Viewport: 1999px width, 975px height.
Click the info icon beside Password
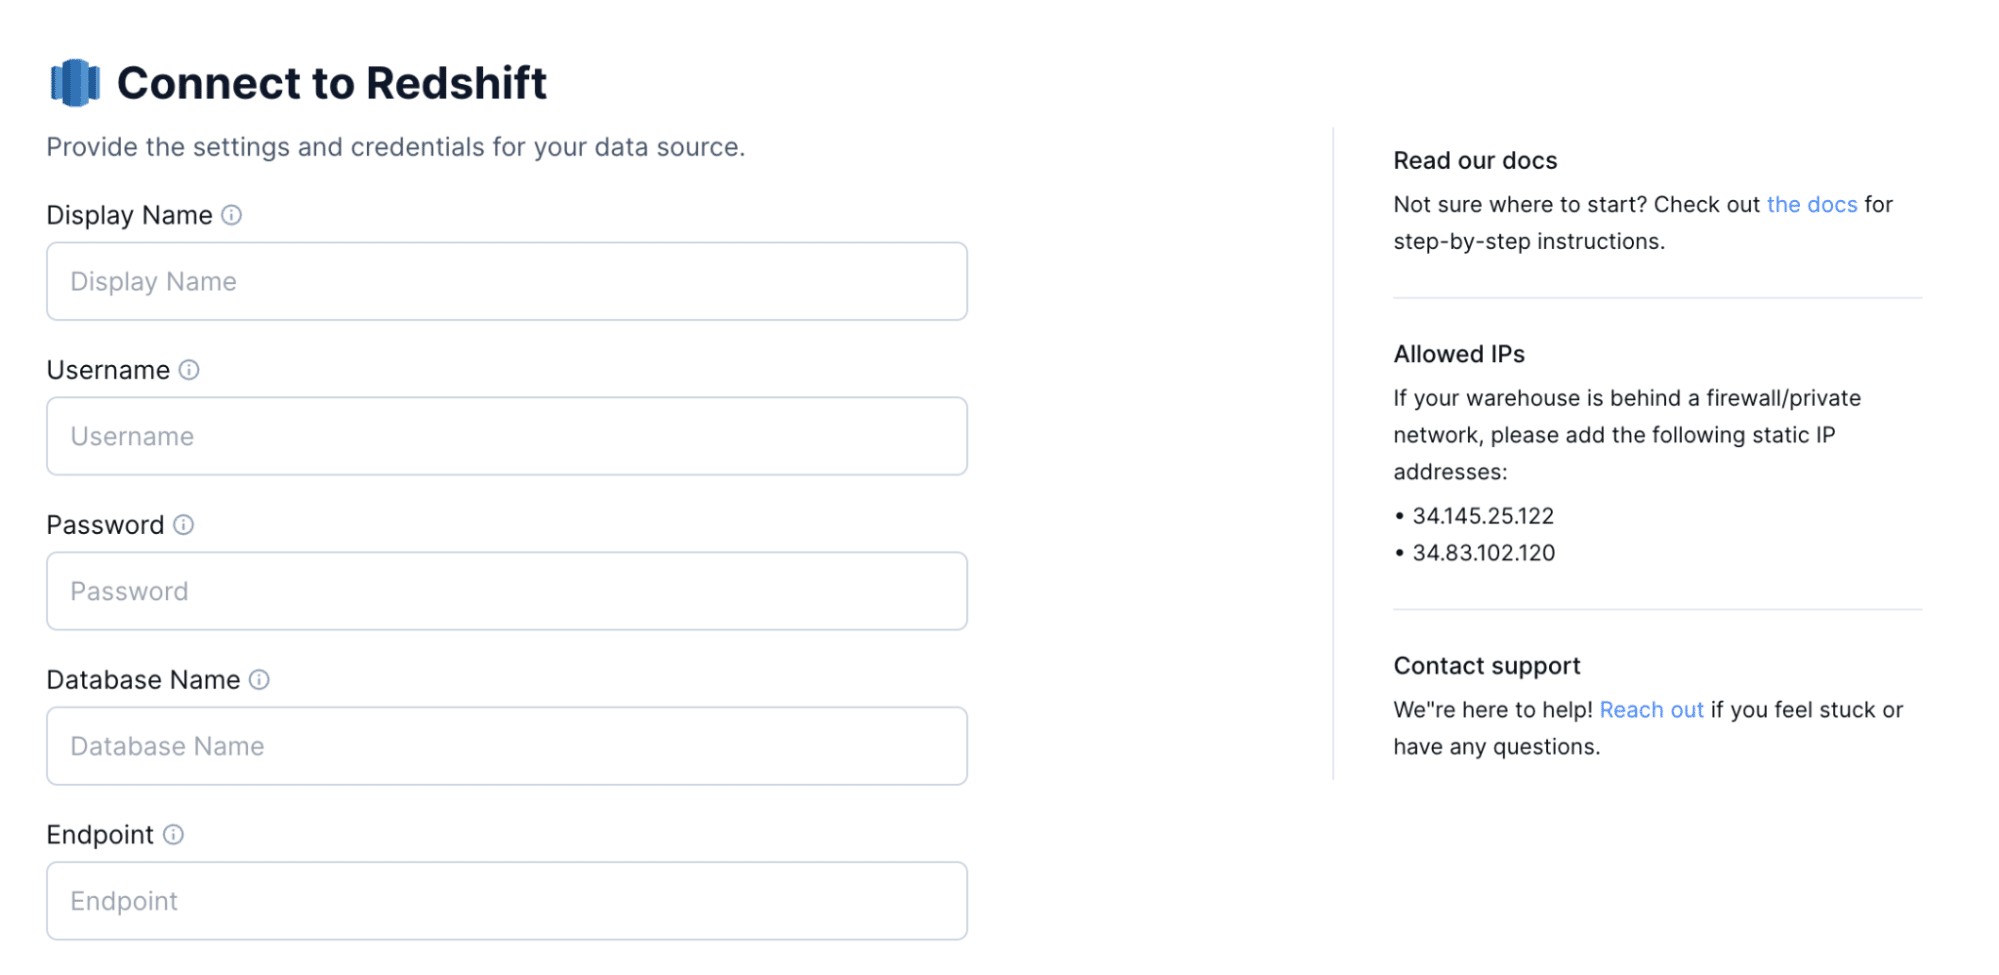pyautogui.click(x=184, y=524)
